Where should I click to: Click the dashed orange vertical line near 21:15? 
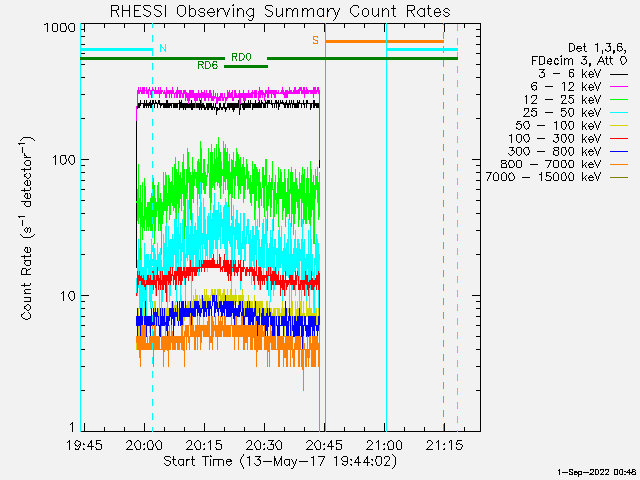pyautogui.click(x=444, y=227)
